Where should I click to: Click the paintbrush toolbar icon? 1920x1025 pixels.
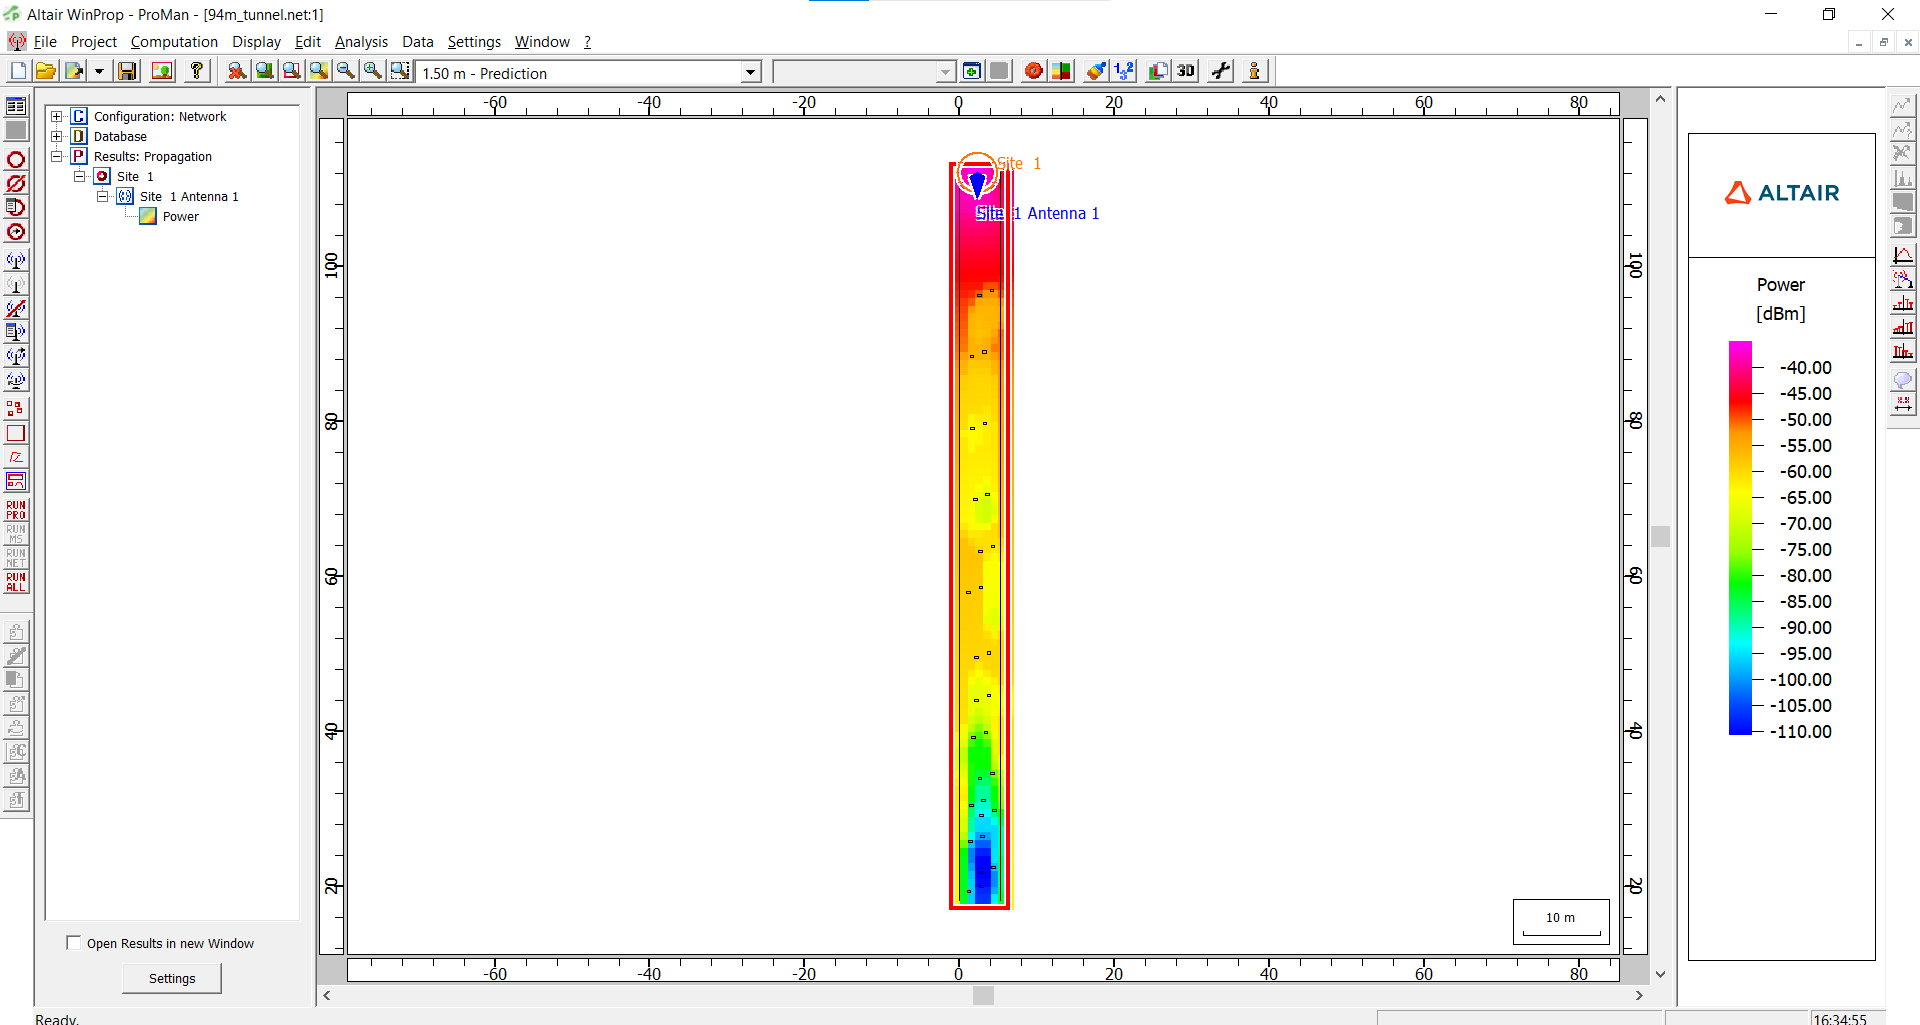(1097, 71)
